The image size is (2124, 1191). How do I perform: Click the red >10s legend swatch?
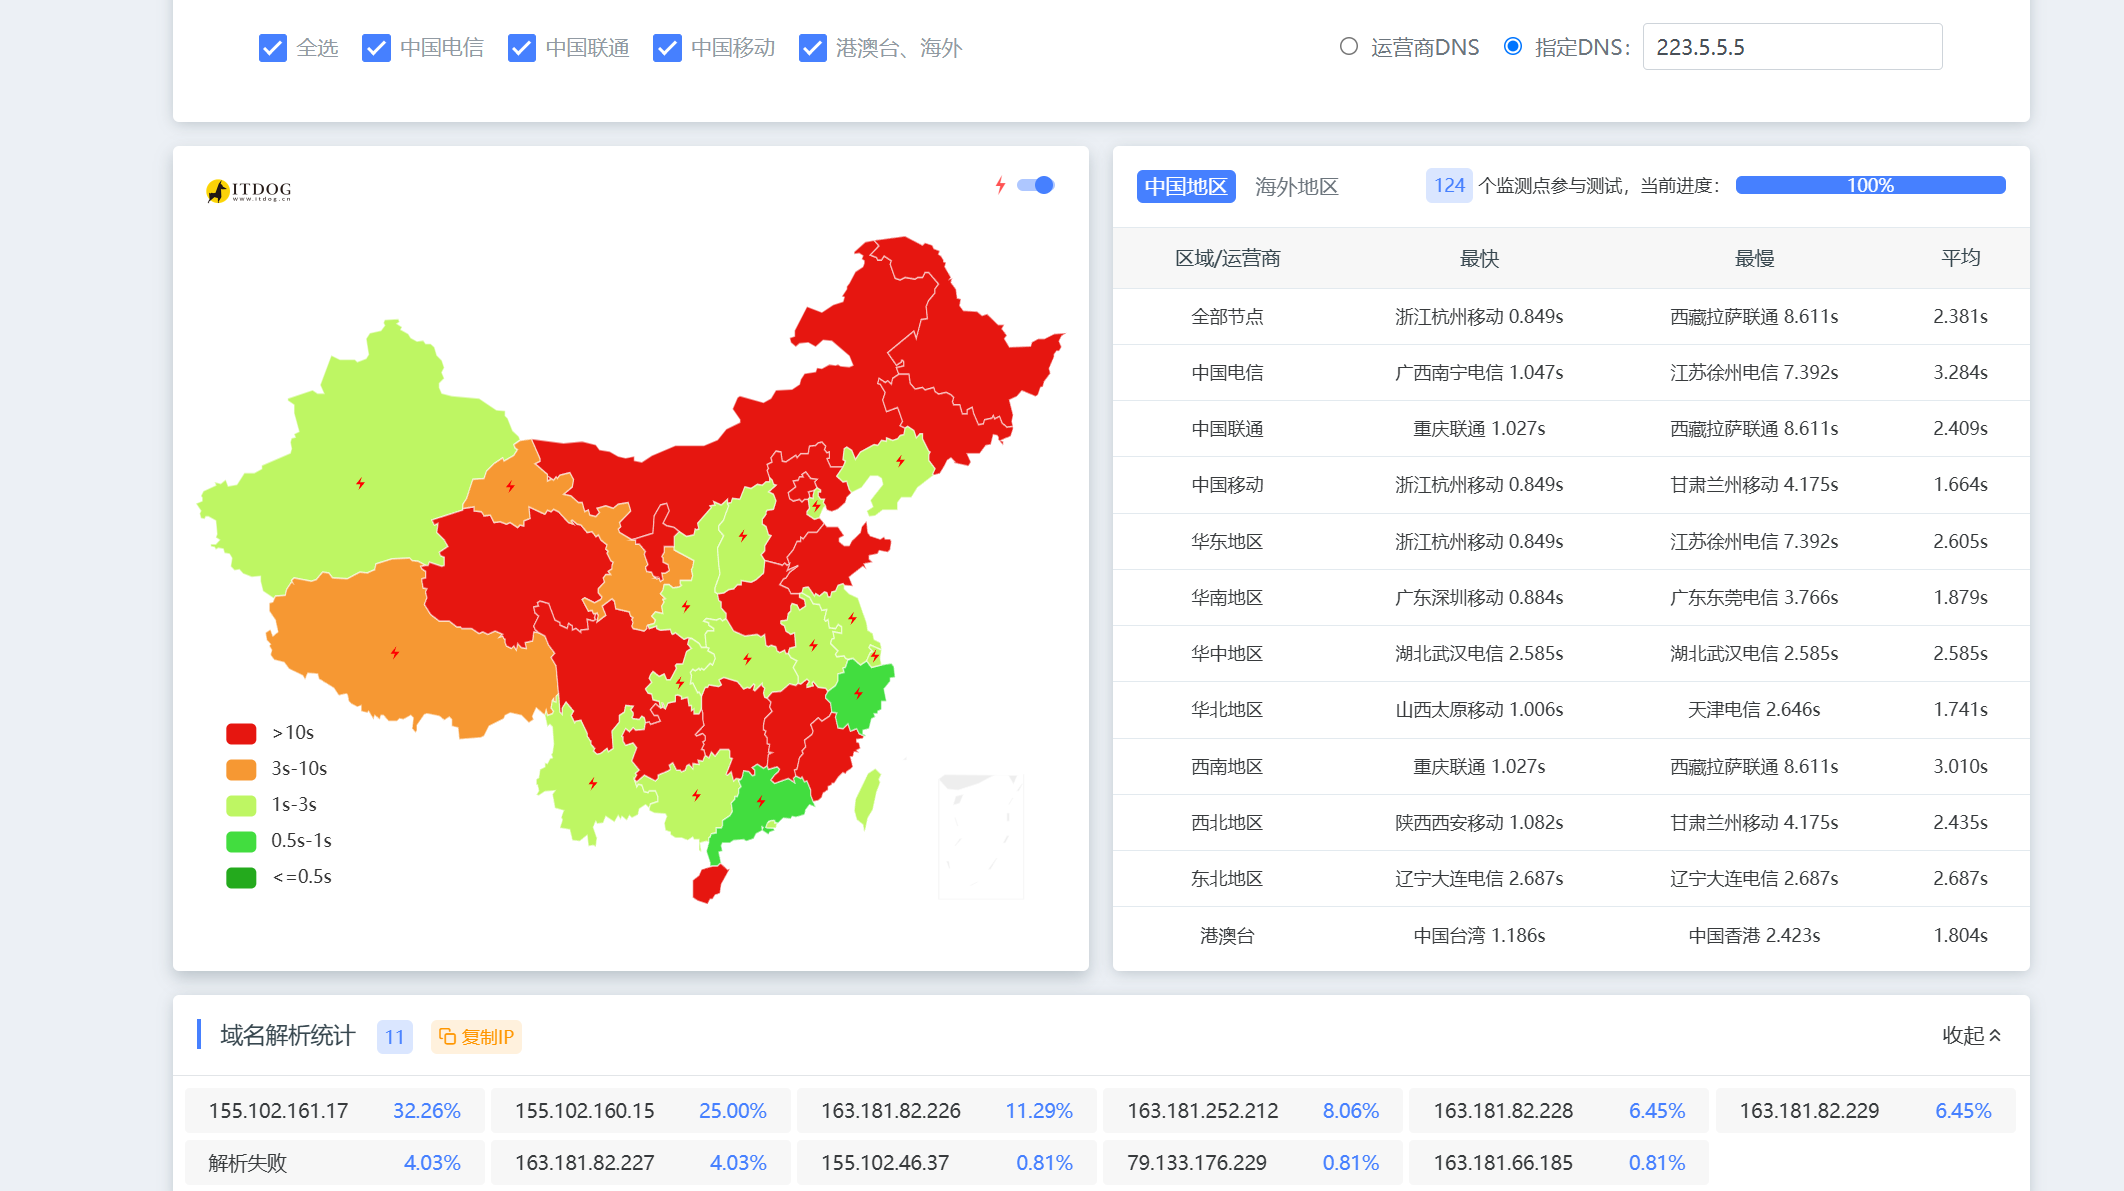click(241, 733)
